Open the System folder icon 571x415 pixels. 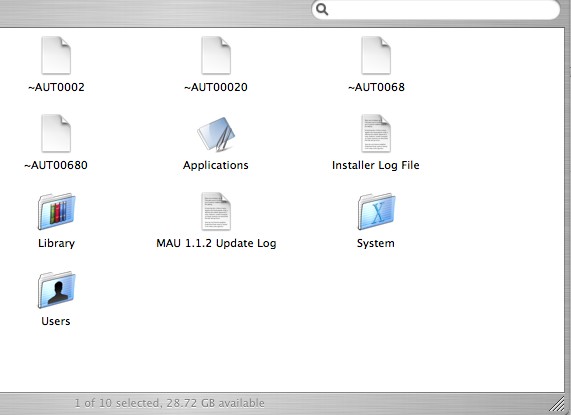(x=377, y=212)
